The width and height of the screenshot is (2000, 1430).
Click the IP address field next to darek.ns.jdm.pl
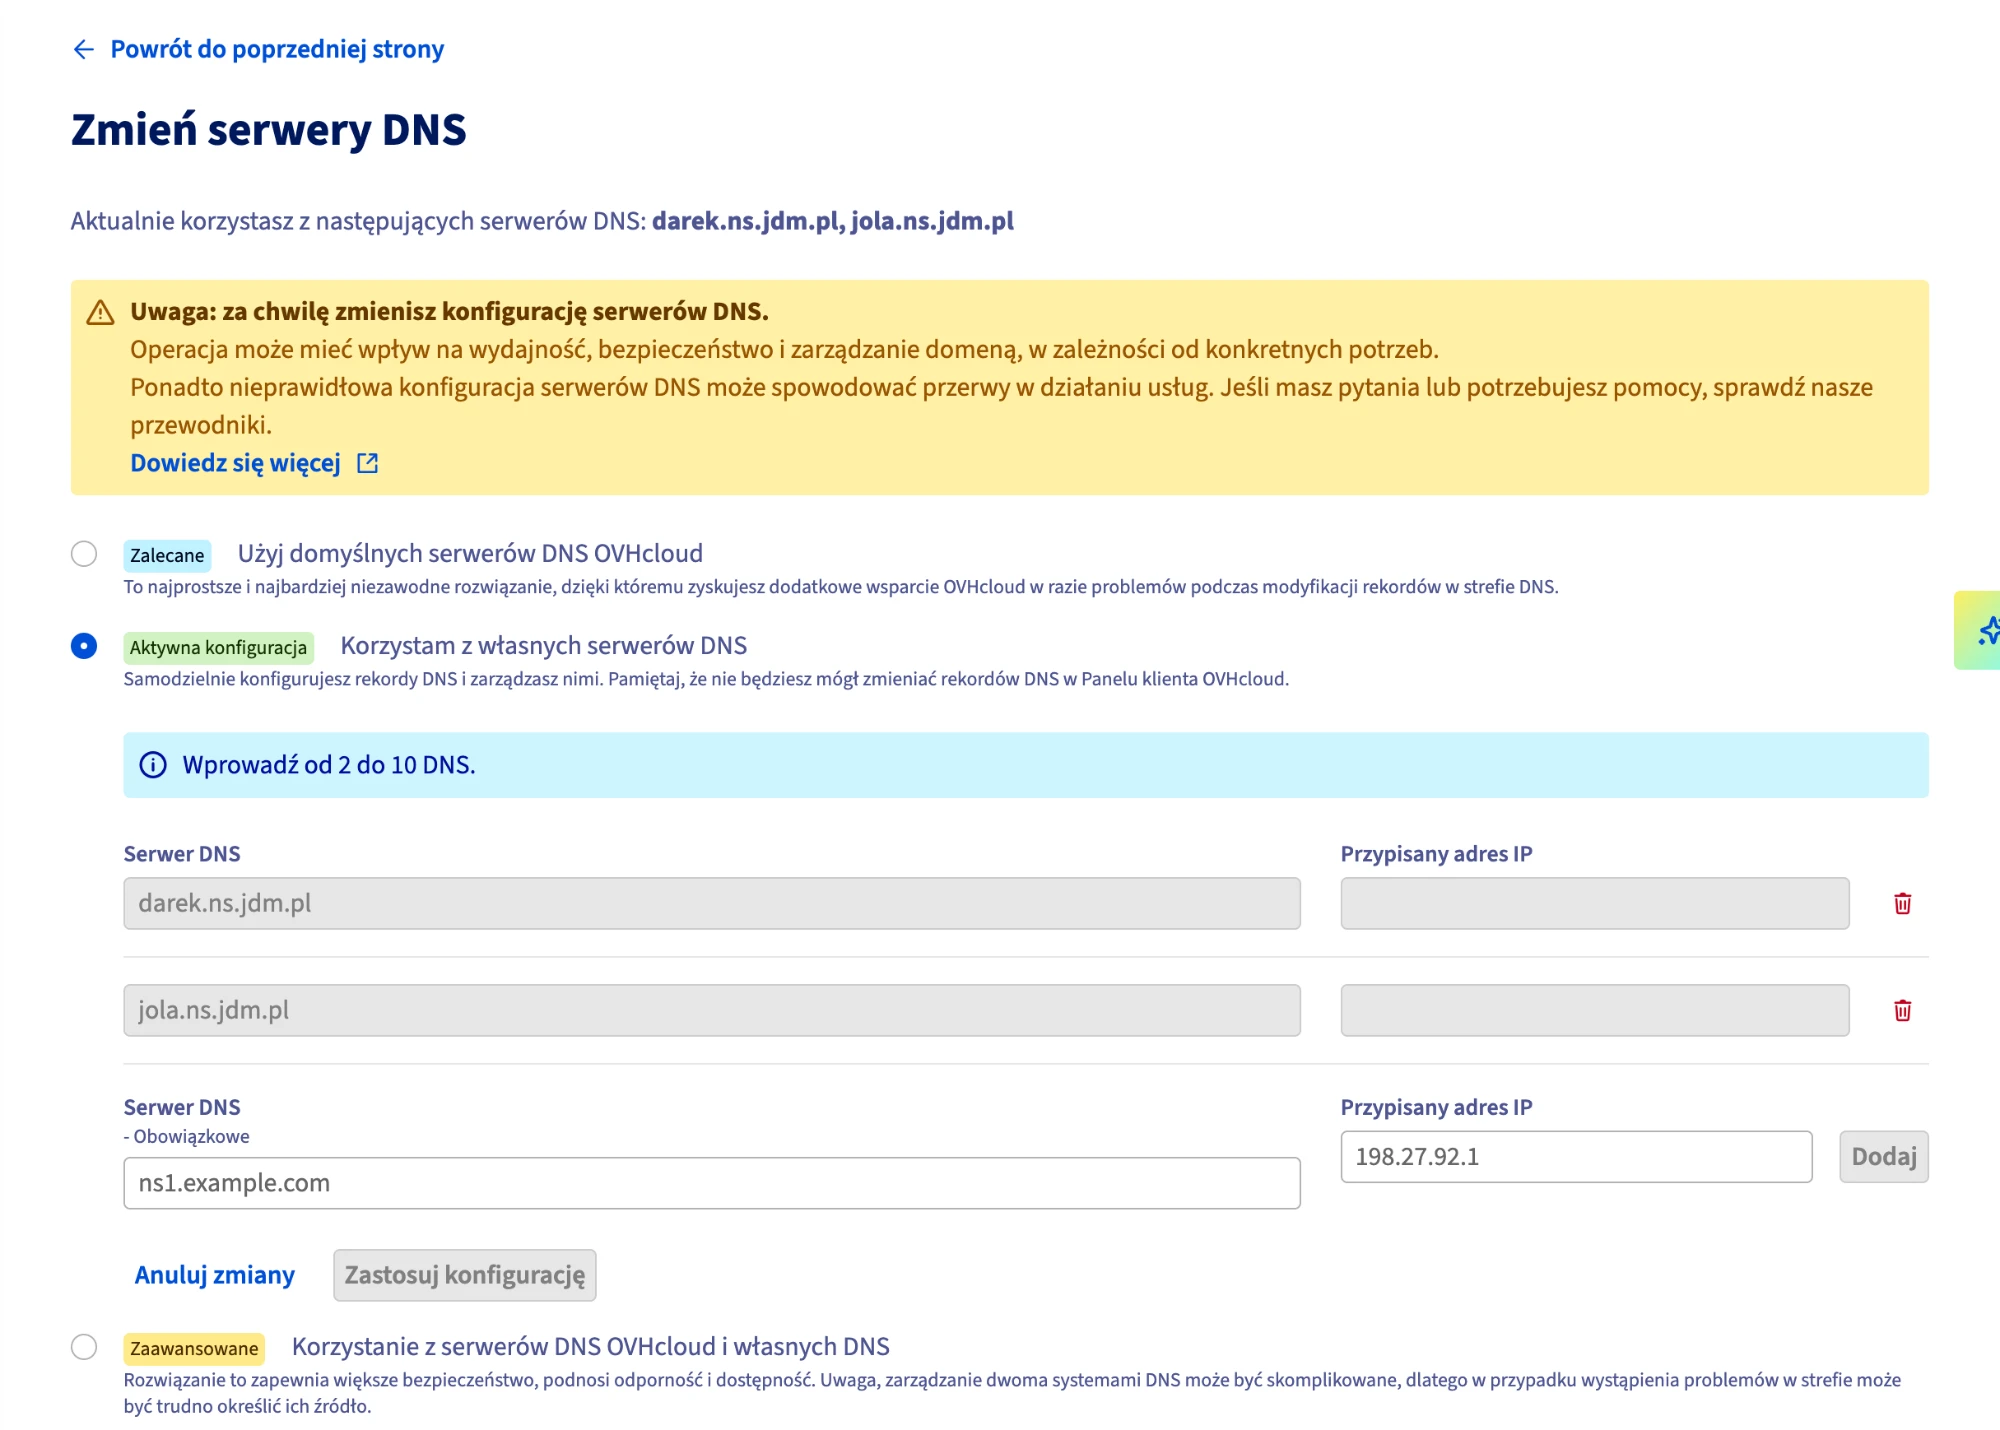[1595, 904]
